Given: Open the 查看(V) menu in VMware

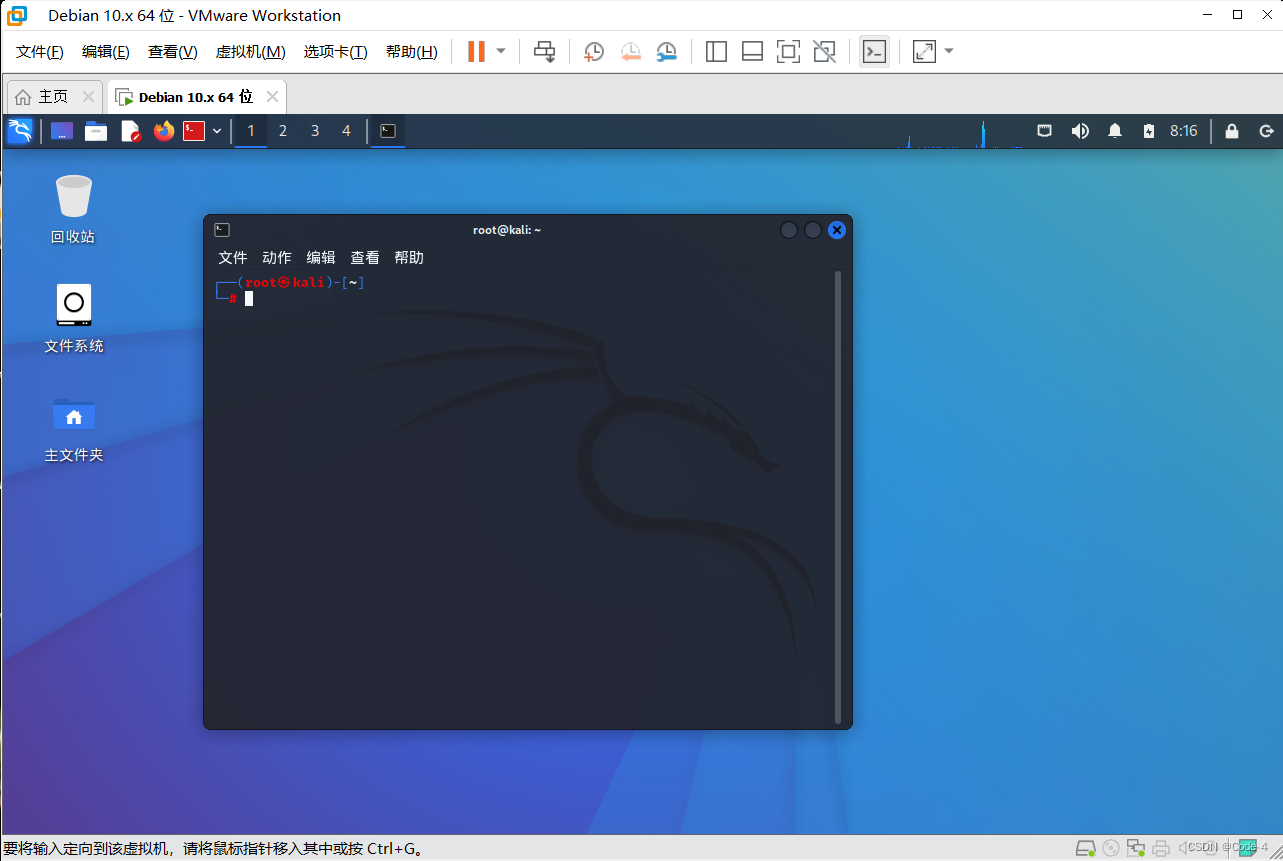Looking at the screenshot, I should pyautogui.click(x=173, y=52).
